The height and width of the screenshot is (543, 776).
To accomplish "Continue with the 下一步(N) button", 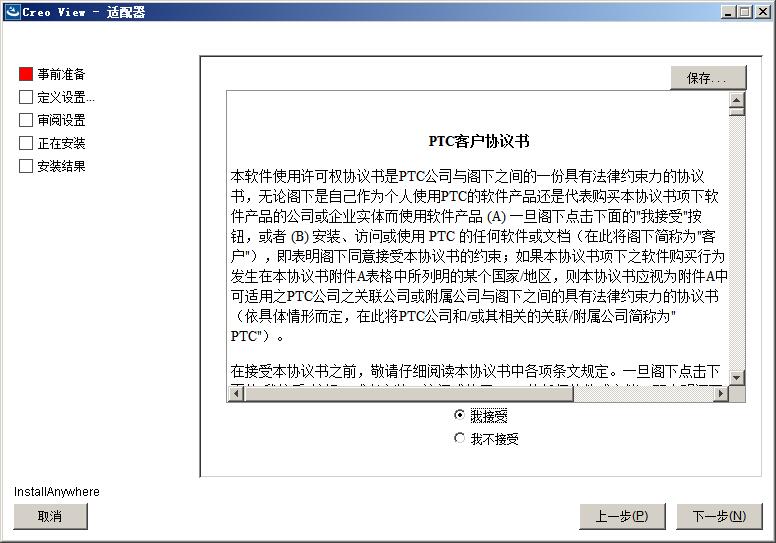I will [x=719, y=516].
